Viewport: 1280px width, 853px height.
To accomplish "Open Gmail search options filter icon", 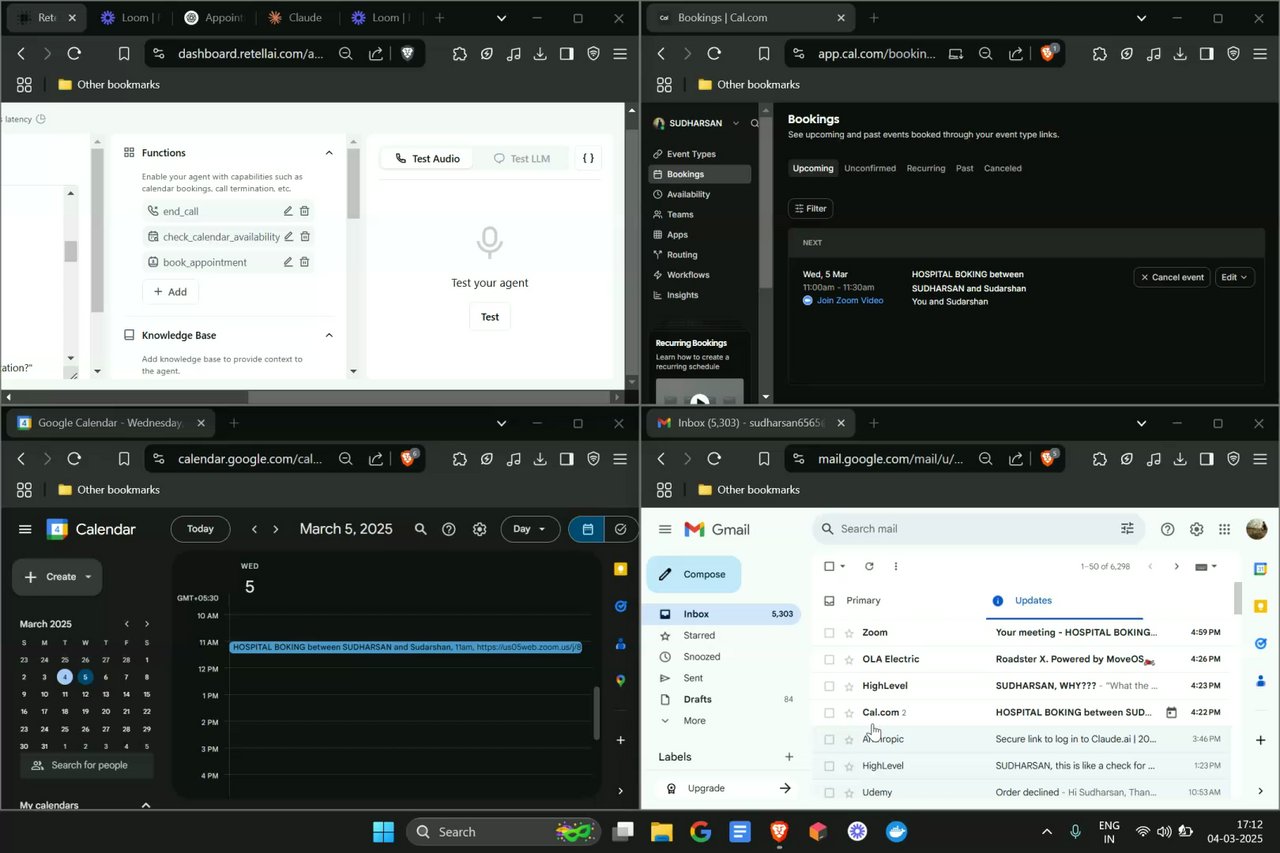I will [x=1127, y=529].
